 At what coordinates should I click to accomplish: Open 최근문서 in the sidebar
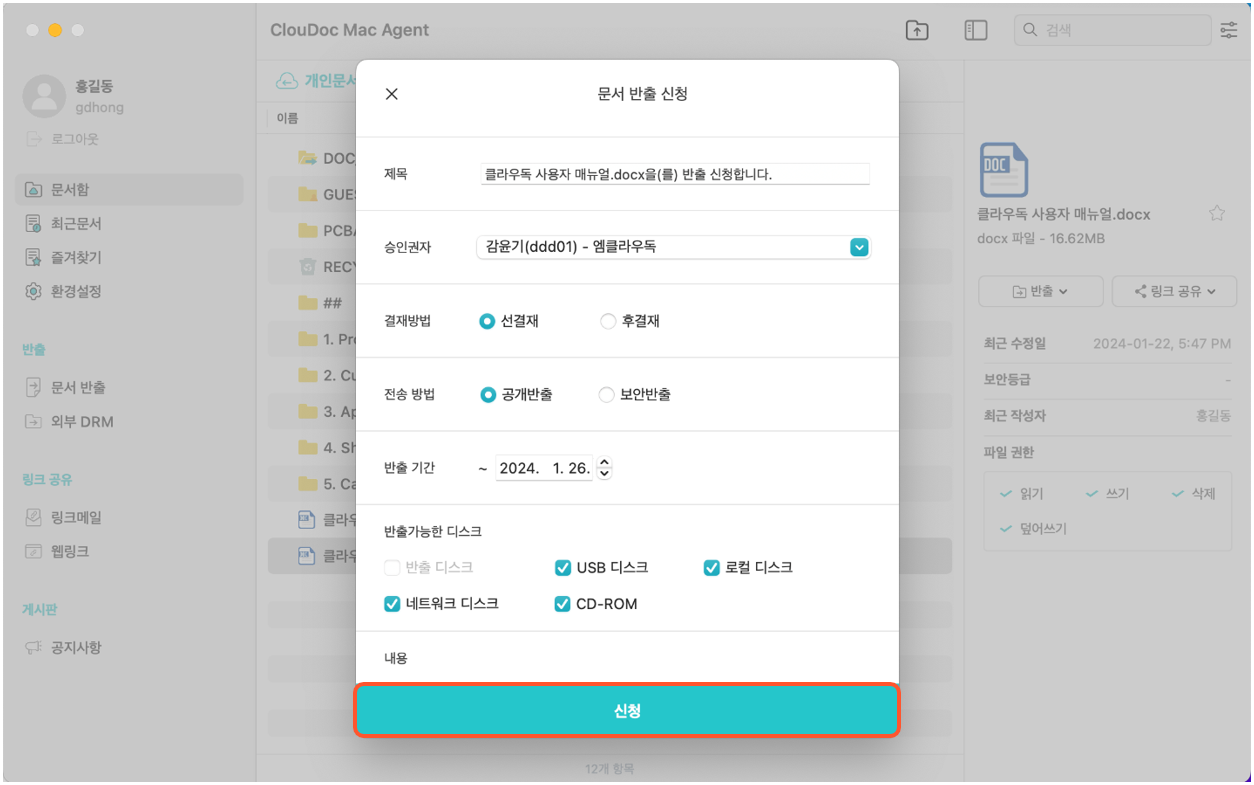tap(129, 224)
